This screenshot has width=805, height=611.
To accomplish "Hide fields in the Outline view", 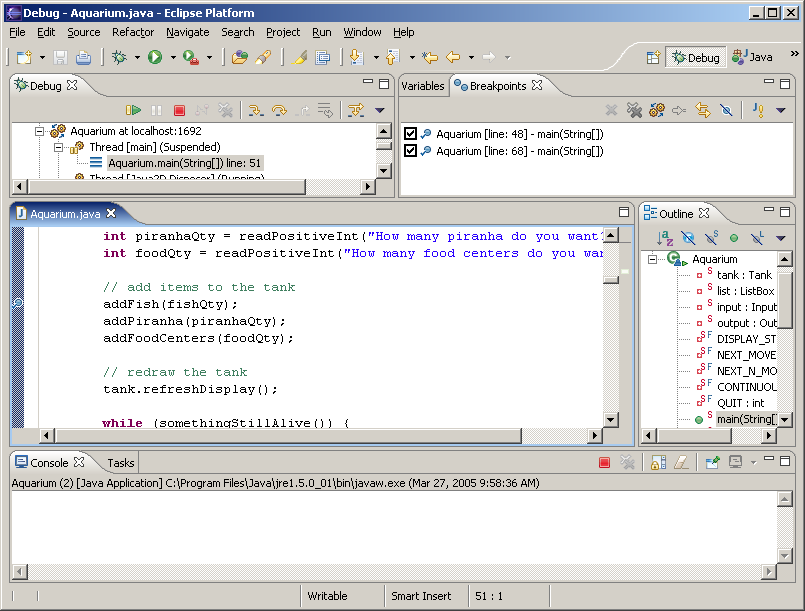I will coord(687,238).
